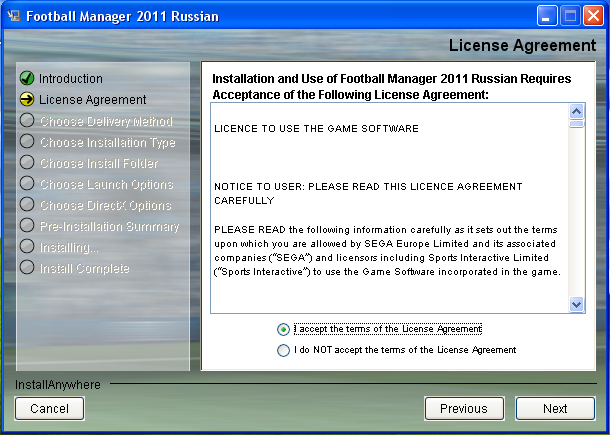Go back with the Previous button
The width and height of the screenshot is (610, 435).
coord(464,409)
